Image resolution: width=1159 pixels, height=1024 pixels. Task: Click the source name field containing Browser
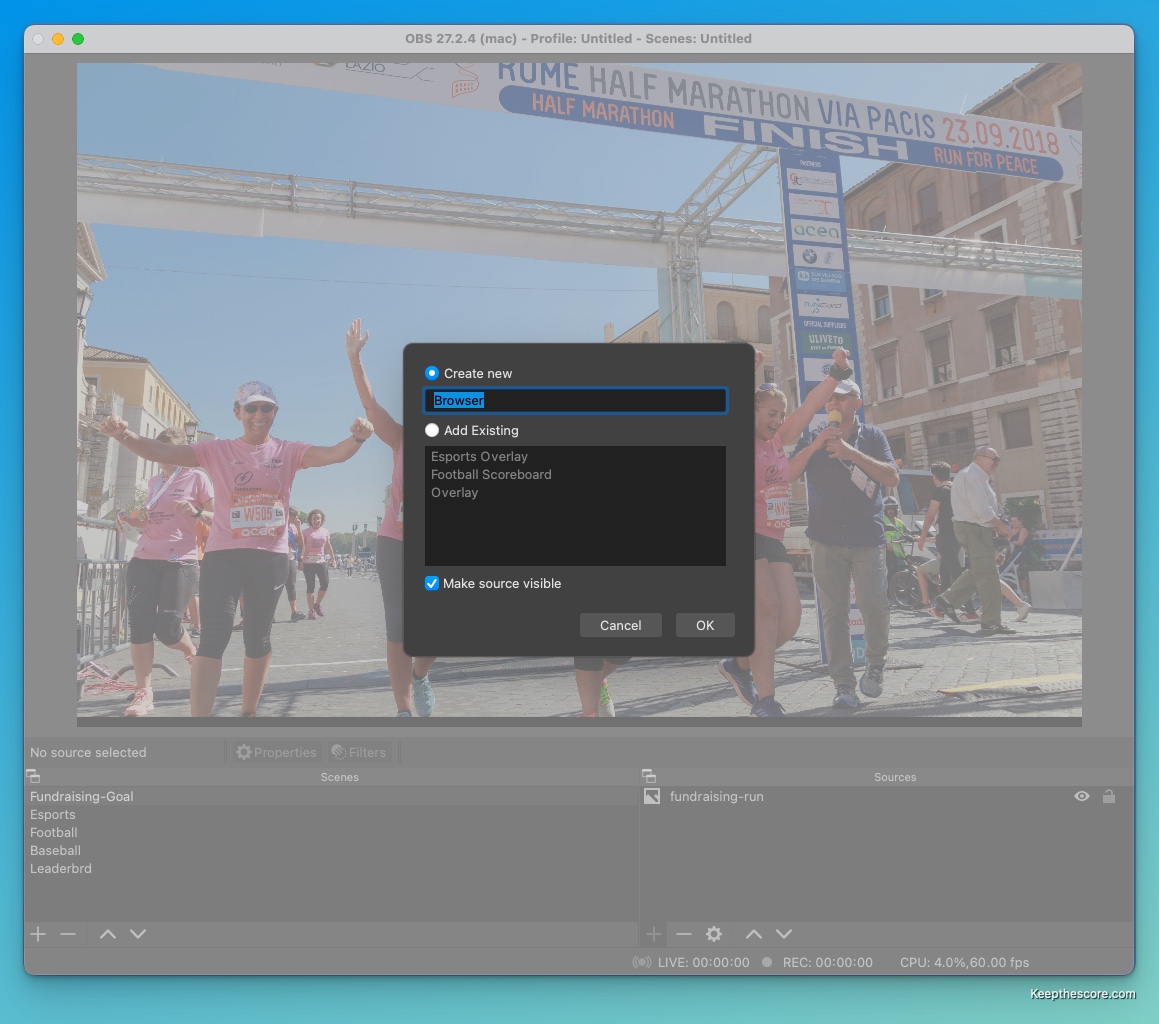(575, 400)
